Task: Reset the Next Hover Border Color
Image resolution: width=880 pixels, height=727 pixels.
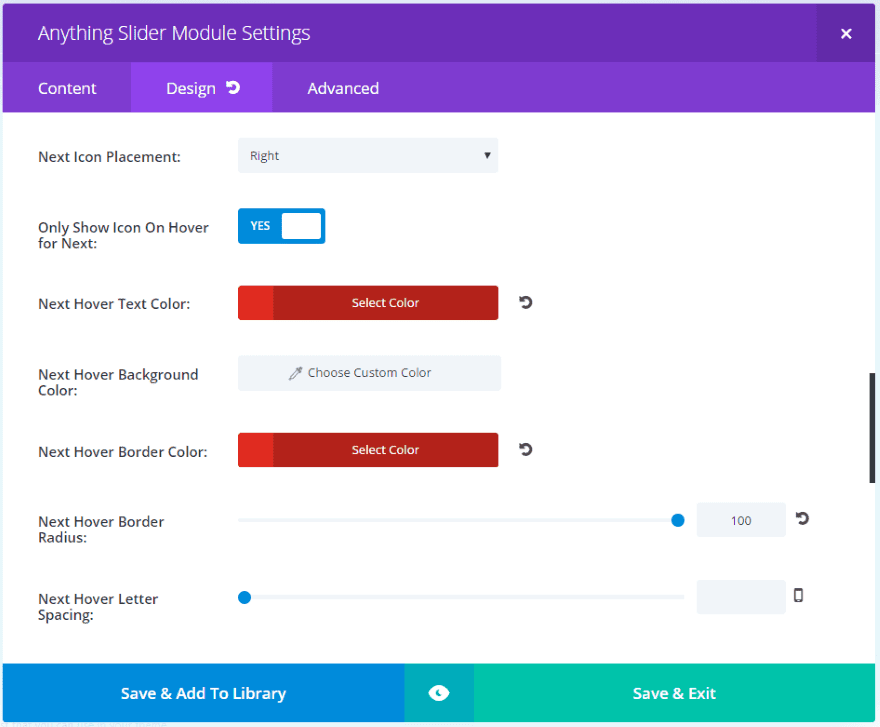Action: pos(526,449)
